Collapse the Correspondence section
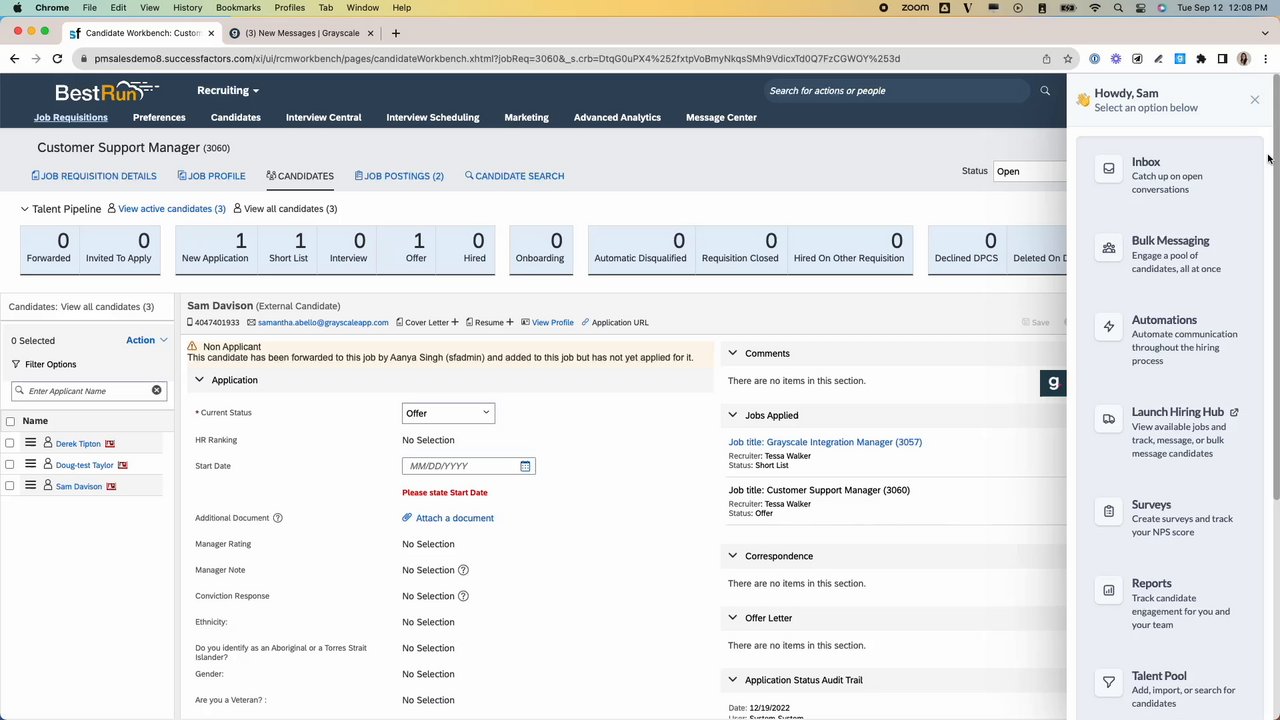Image resolution: width=1280 pixels, height=720 pixels. point(732,556)
